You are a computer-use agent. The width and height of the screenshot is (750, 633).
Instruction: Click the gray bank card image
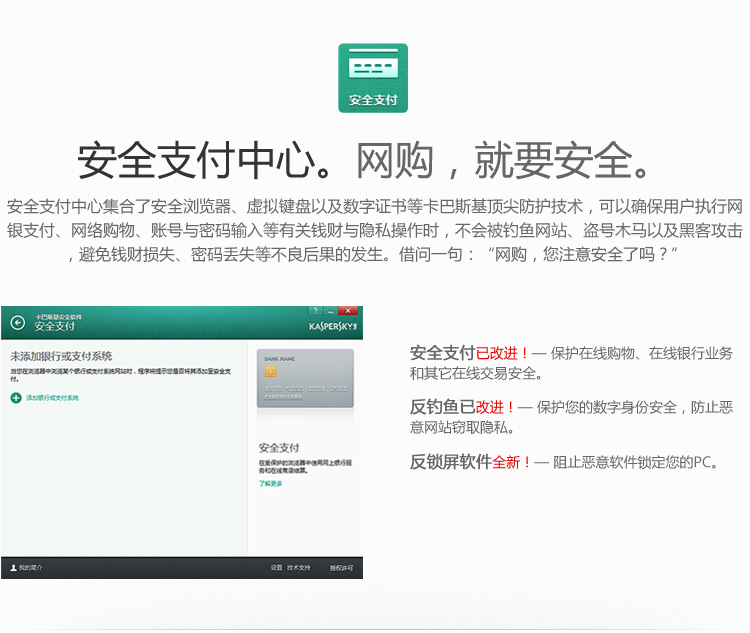point(304,381)
